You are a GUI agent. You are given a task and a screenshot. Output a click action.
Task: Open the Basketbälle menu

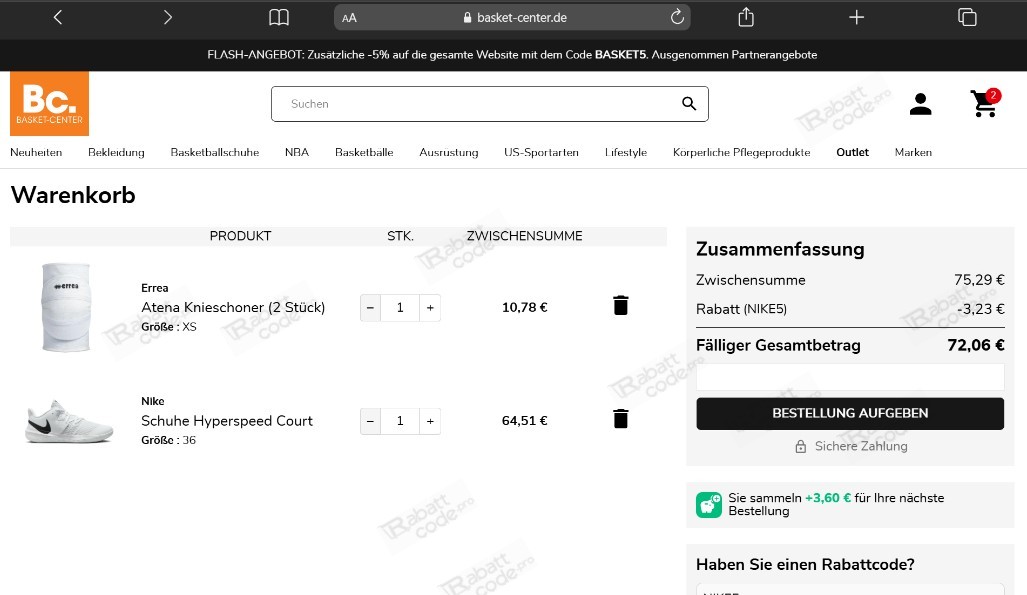pyautogui.click(x=364, y=152)
